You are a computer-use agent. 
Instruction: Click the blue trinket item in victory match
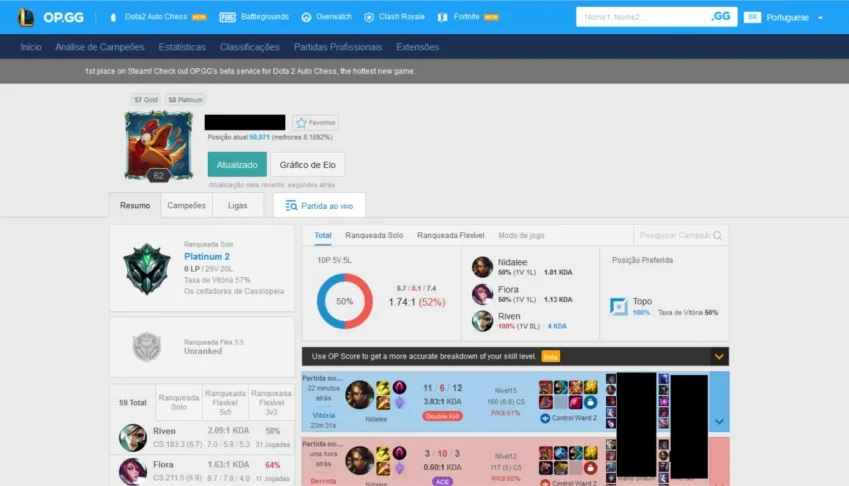pyautogui.click(x=590, y=402)
